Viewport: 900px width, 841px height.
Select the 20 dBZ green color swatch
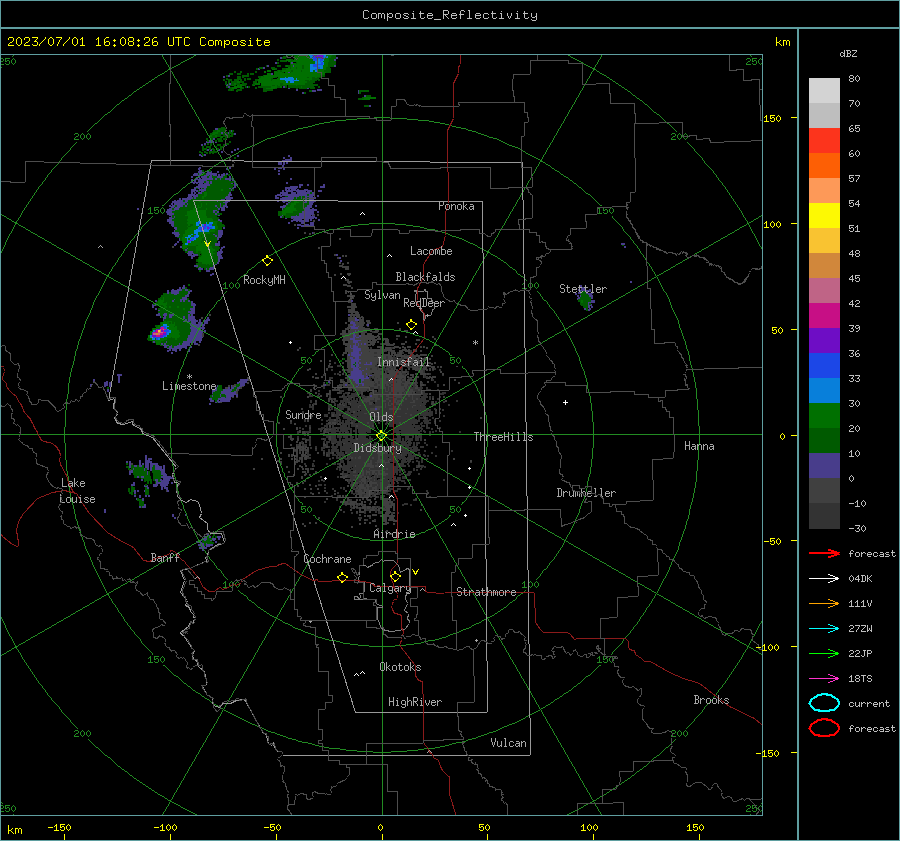click(824, 416)
